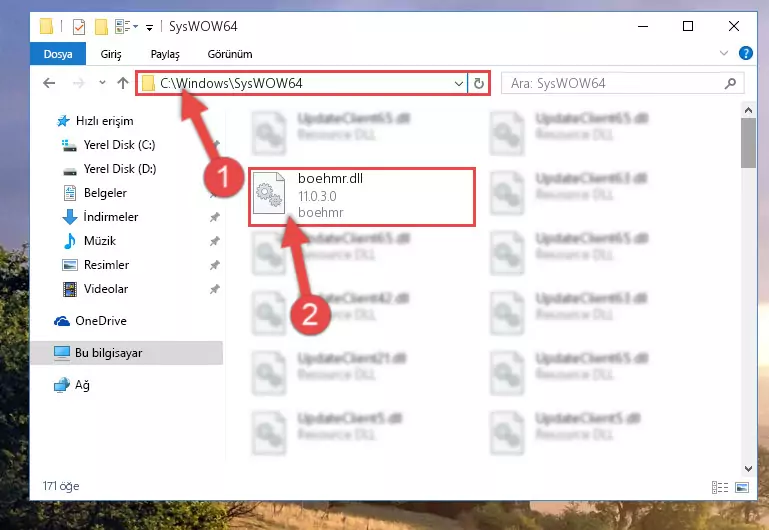Image resolution: width=769 pixels, height=530 pixels.
Task: Open the Dosya file menu tab
Action: click(x=58, y=54)
